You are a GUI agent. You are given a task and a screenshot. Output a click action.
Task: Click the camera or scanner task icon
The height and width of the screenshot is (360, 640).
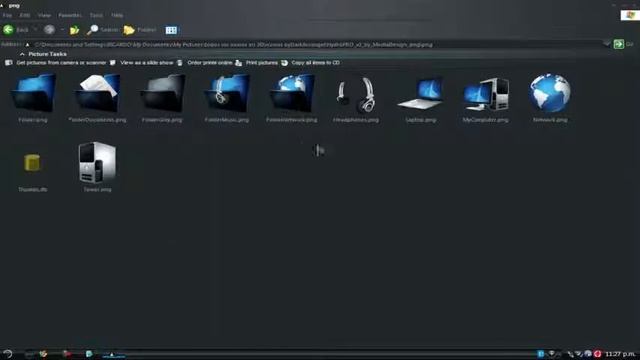click(x=9, y=63)
